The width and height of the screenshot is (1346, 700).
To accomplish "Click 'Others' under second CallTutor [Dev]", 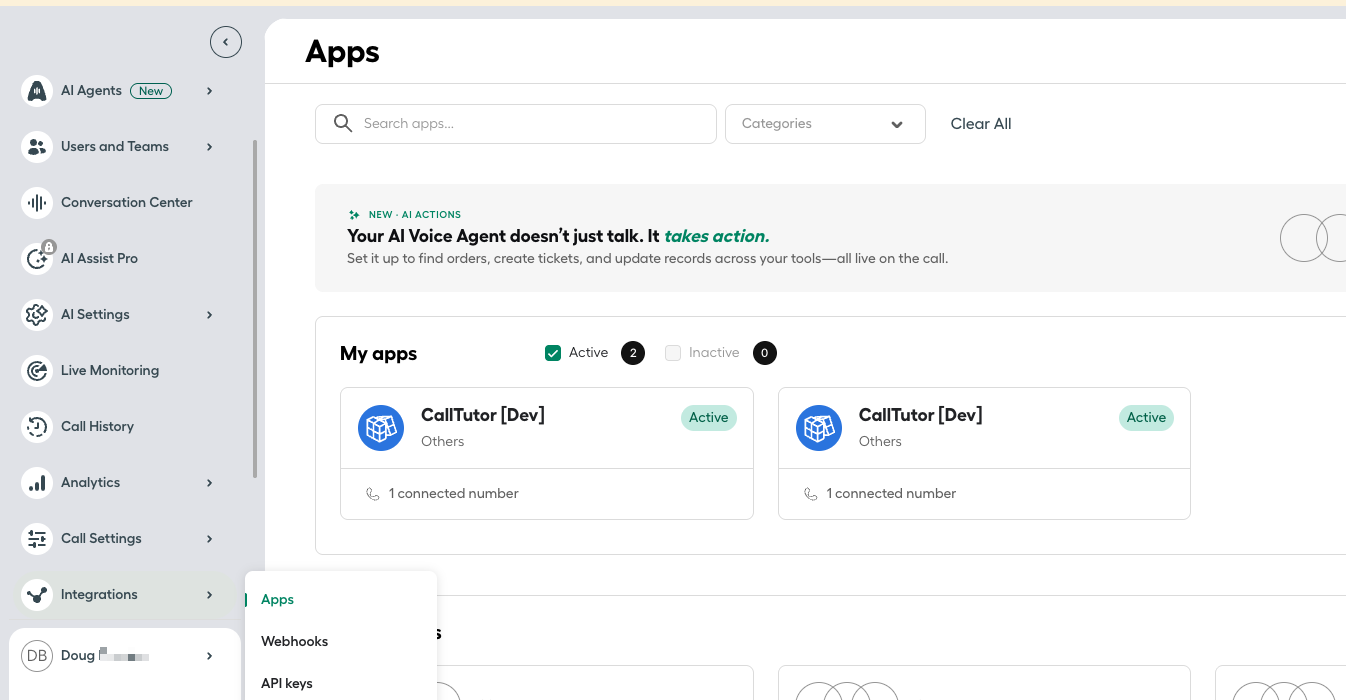I will click(880, 441).
